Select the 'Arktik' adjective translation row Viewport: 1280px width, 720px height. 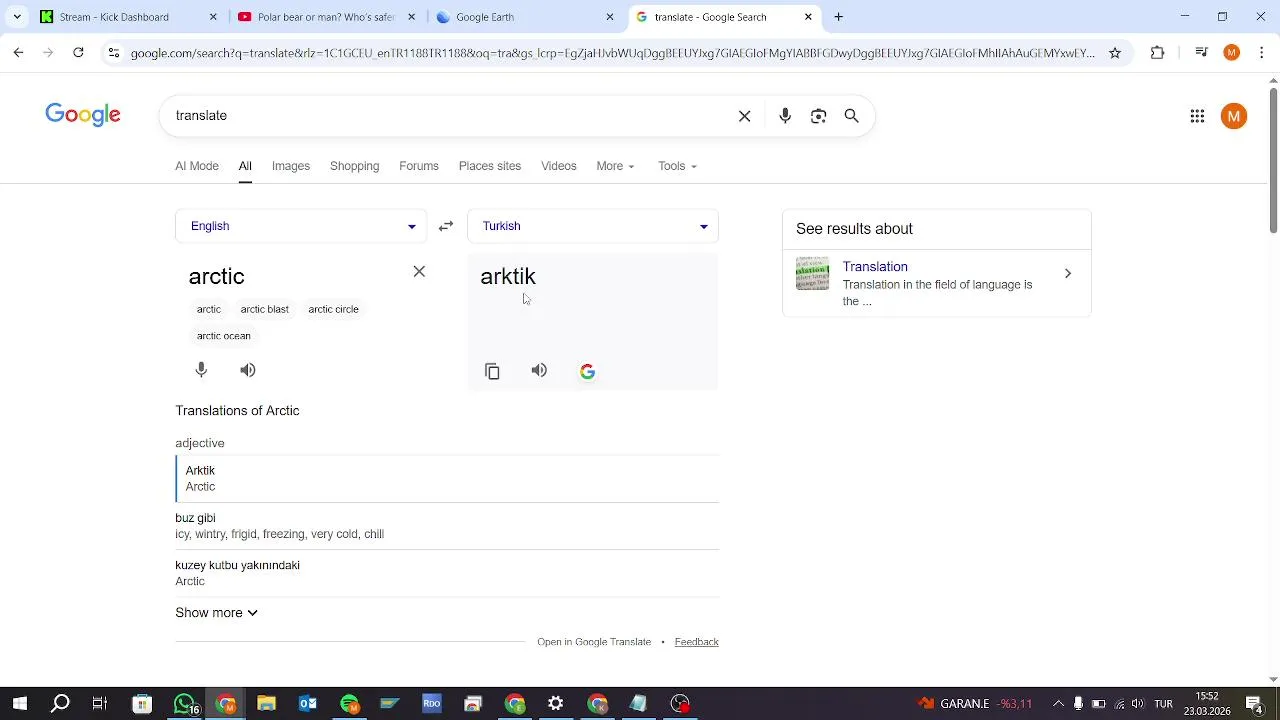tap(447, 478)
